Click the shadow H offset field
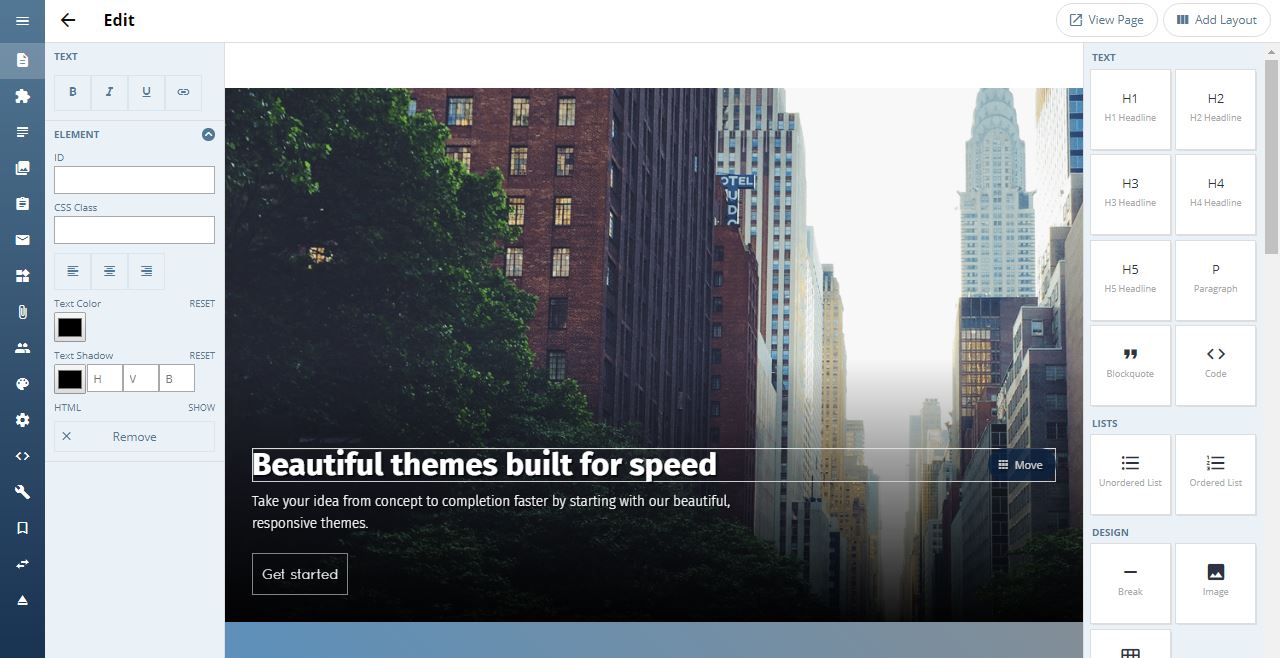This screenshot has width=1280, height=658. pyautogui.click(x=105, y=379)
